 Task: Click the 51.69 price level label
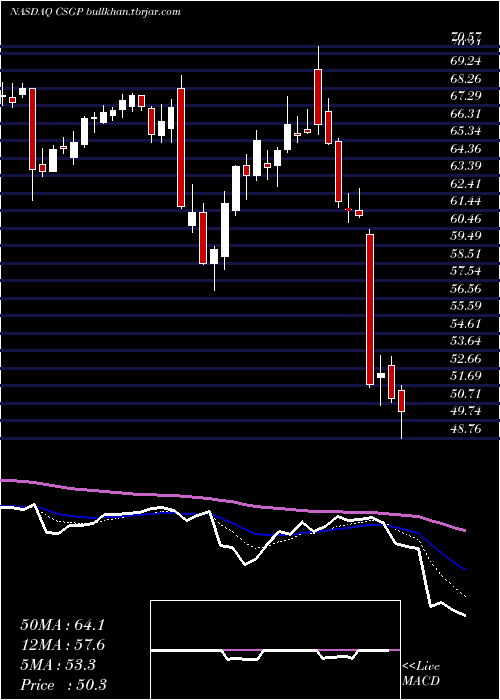(466, 376)
